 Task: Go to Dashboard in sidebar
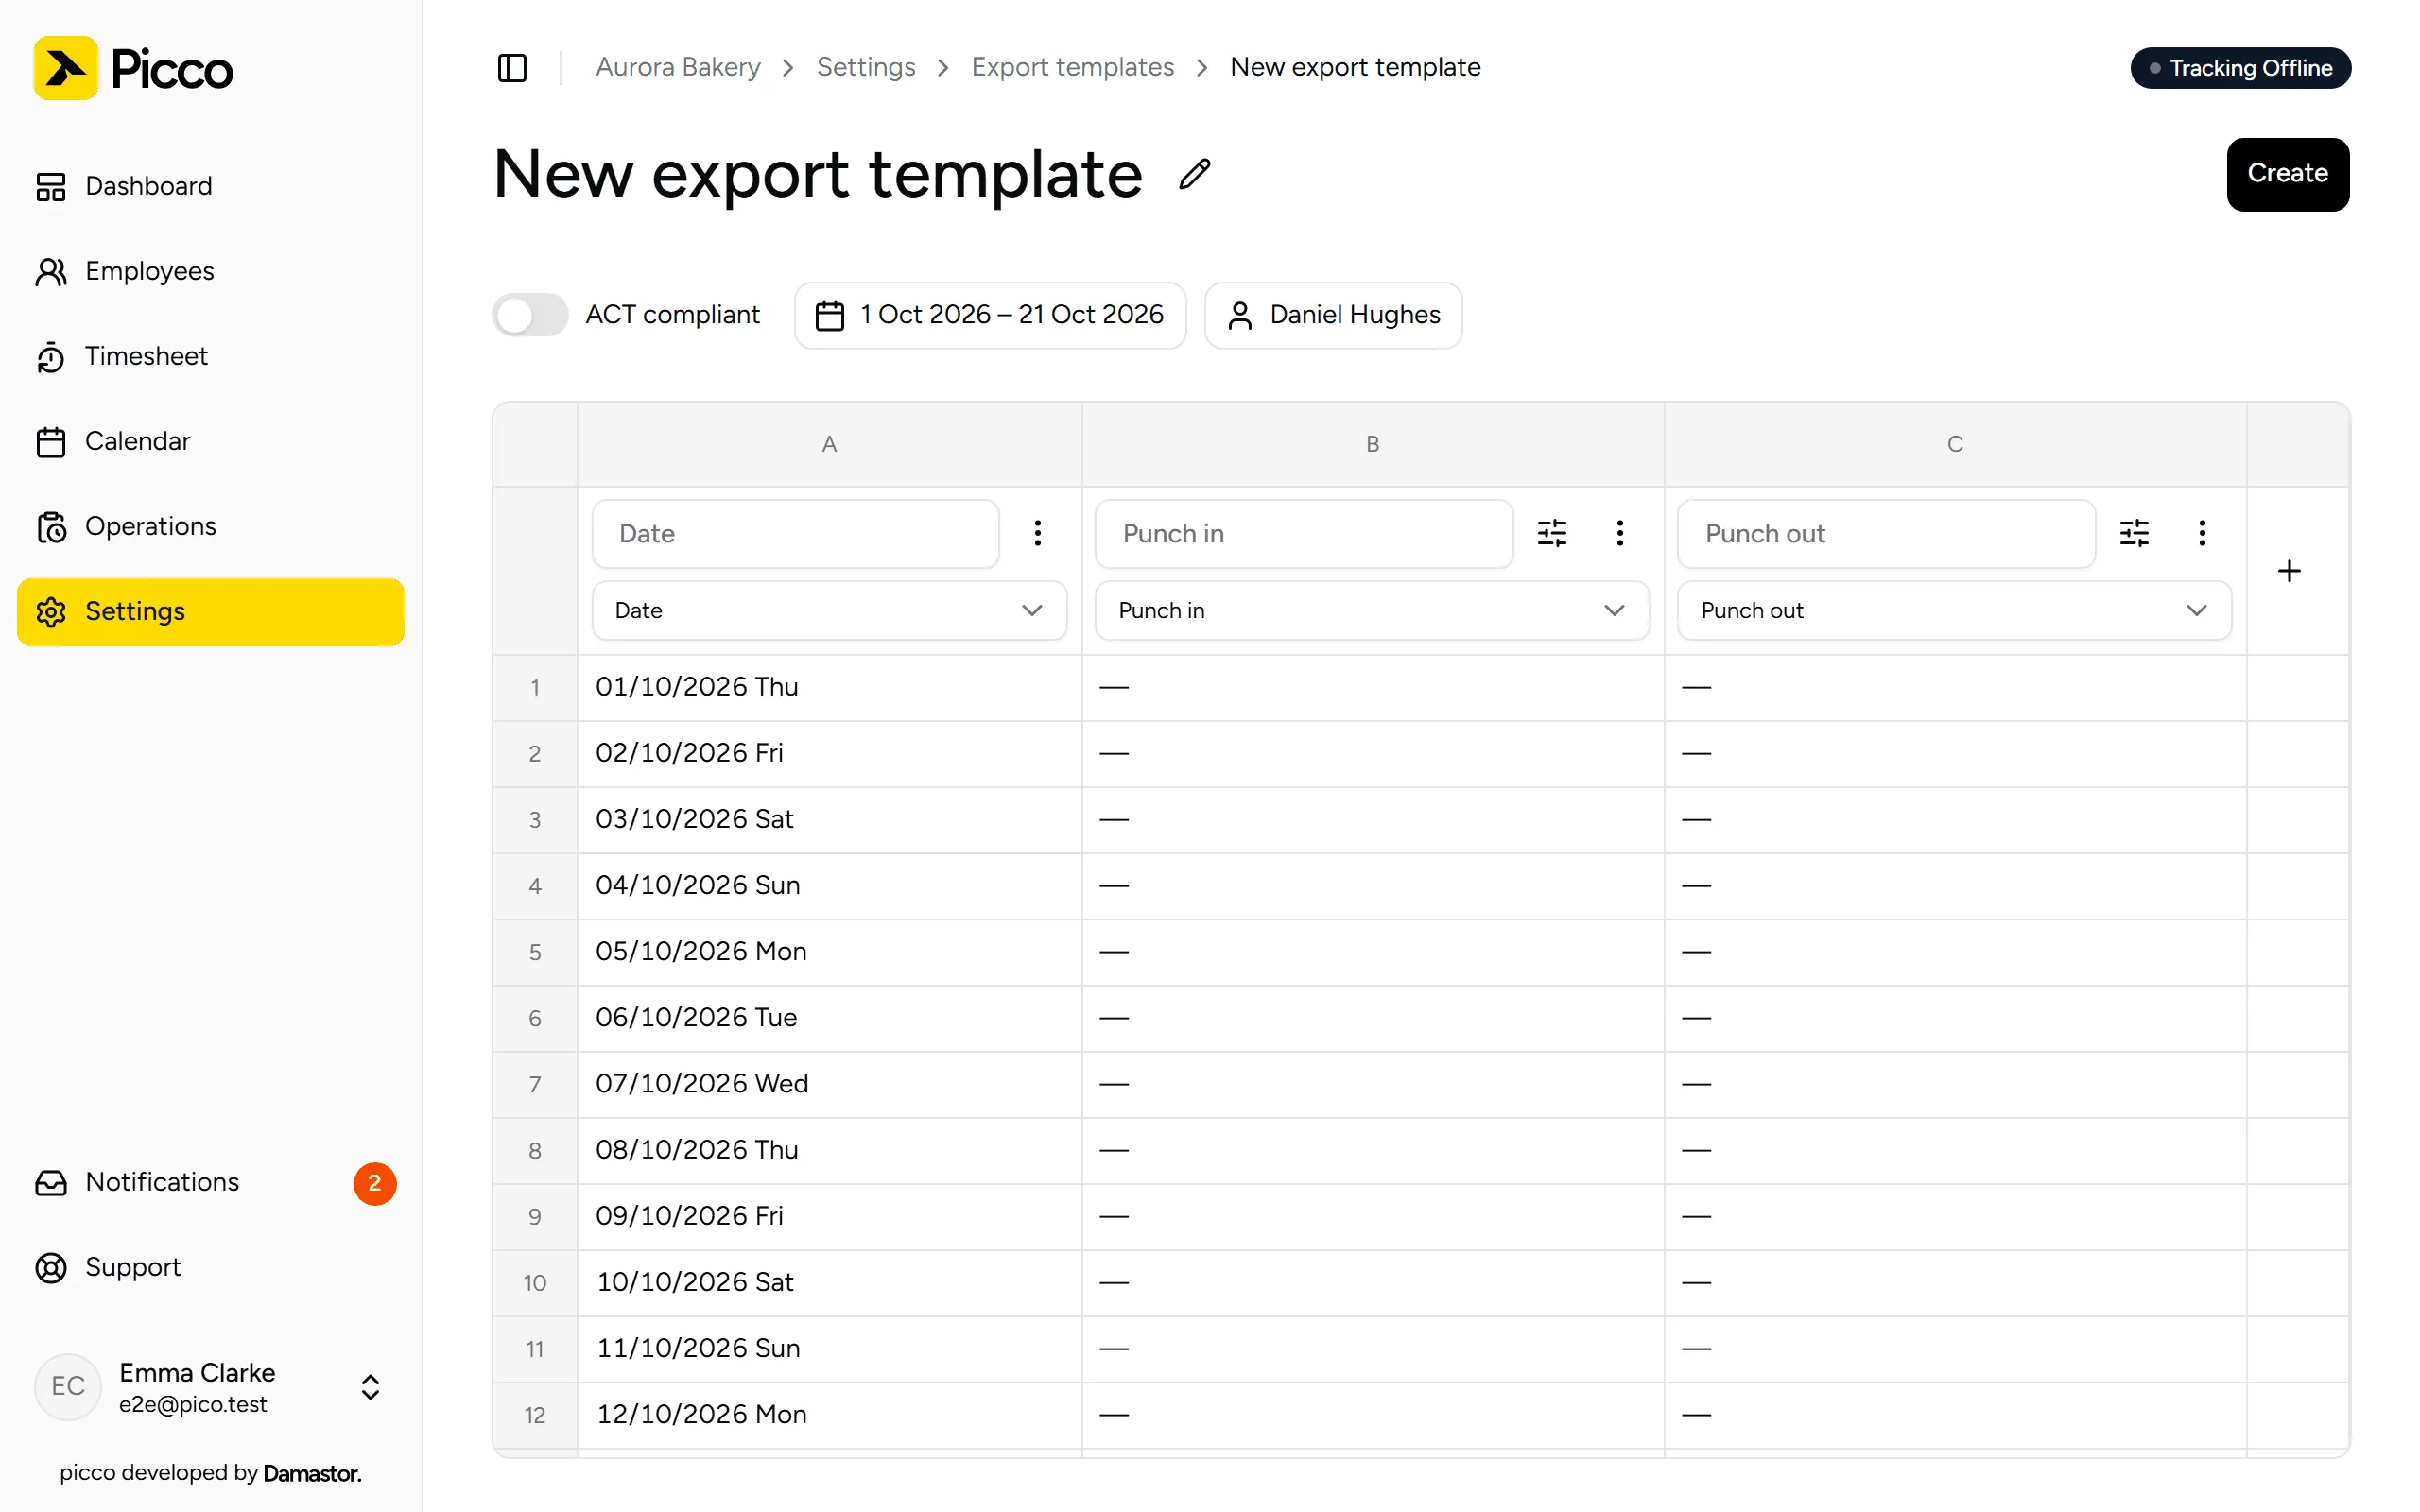pyautogui.click(x=210, y=186)
